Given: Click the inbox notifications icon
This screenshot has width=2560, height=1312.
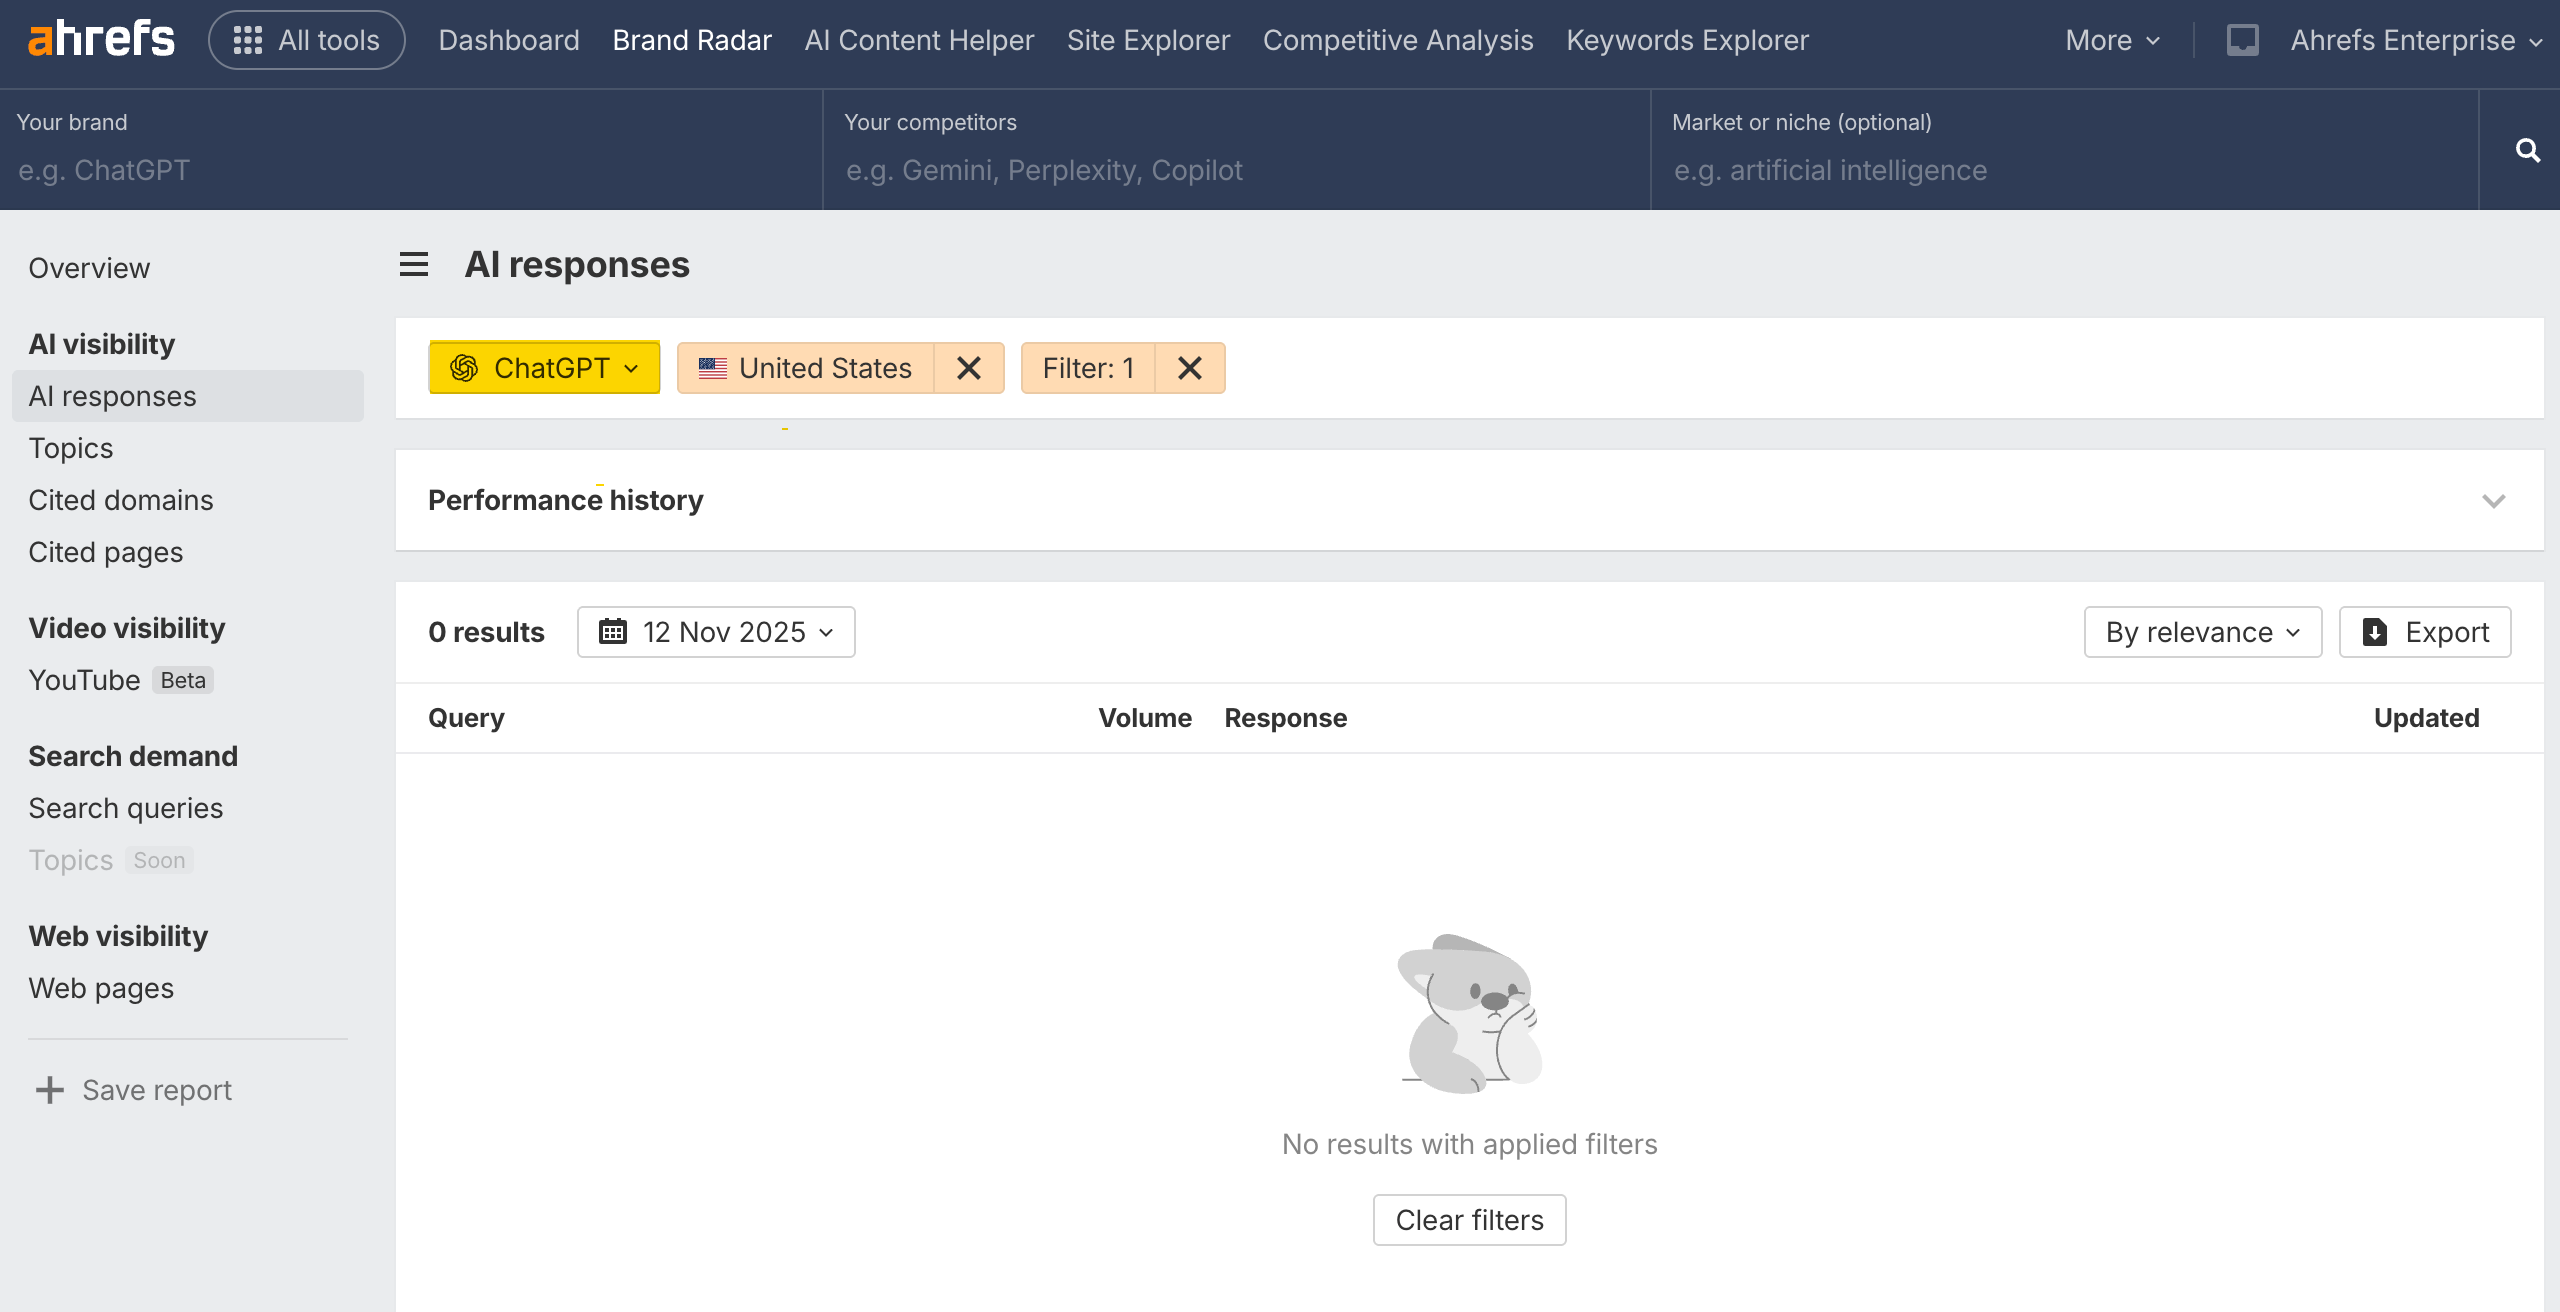Looking at the screenshot, I should point(2242,40).
